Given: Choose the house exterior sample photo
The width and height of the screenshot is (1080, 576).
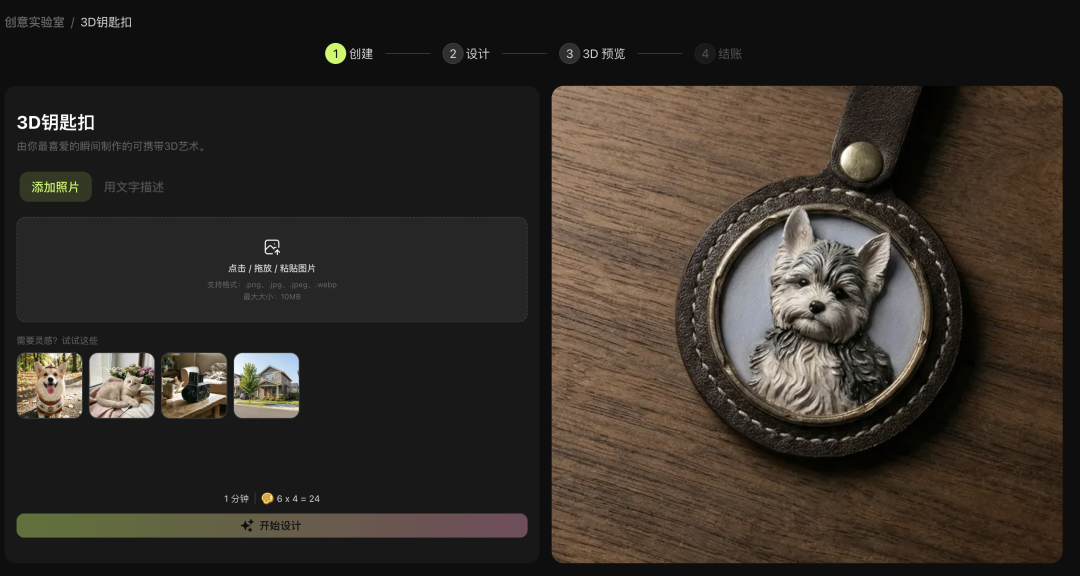Looking at the screenshot, I should click(x=267, y=385).
